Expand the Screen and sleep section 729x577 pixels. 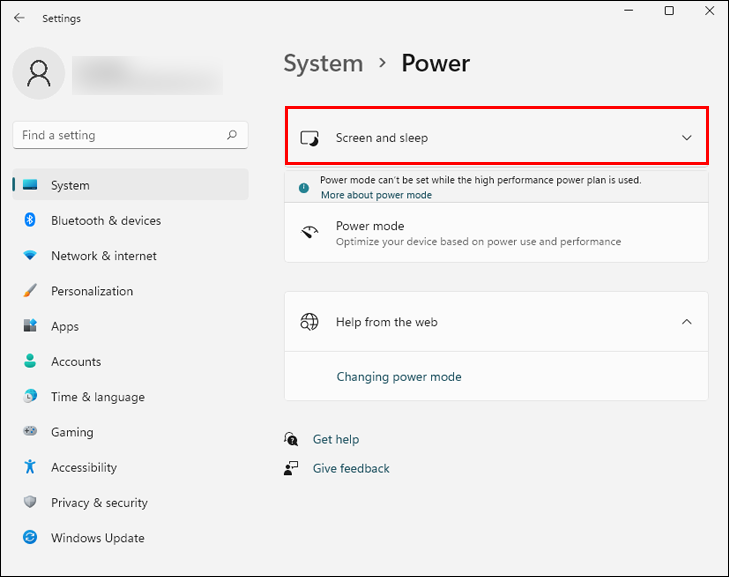[686, 138]
